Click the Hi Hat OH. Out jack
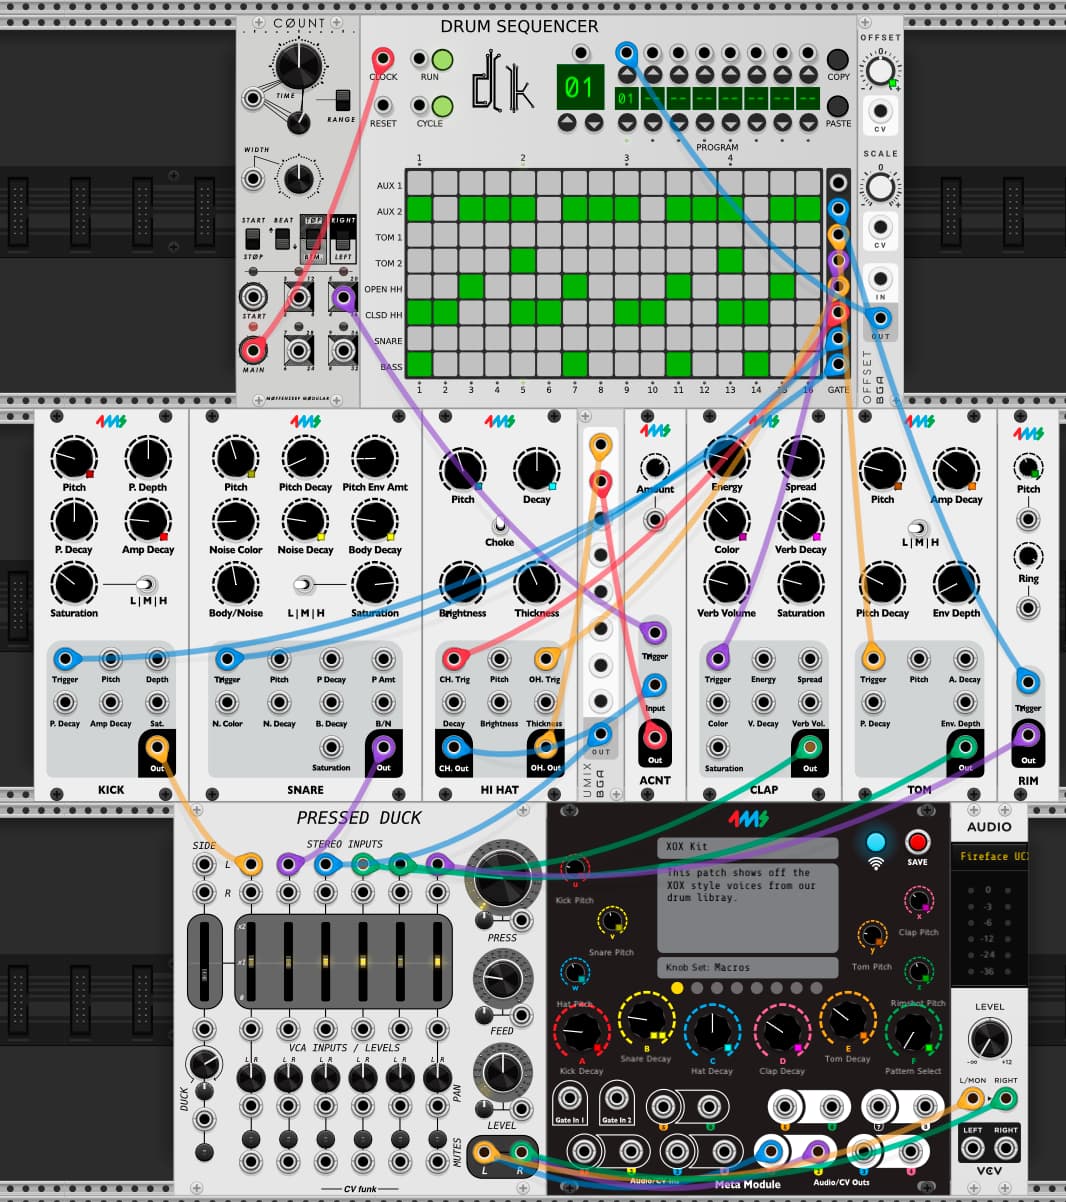1066x1202 pixels. [x=545, y=747]
